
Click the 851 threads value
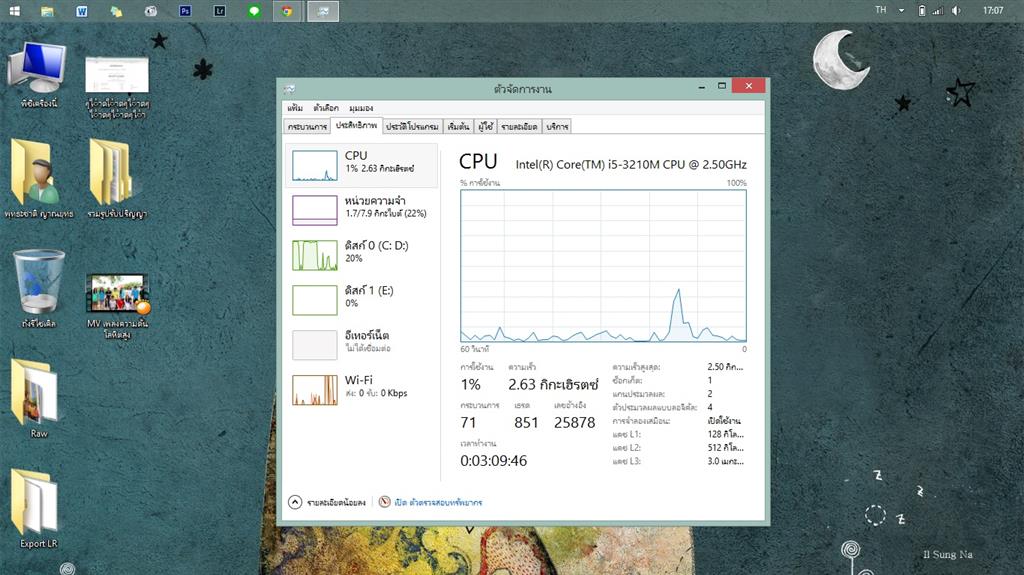click(526, 423)
